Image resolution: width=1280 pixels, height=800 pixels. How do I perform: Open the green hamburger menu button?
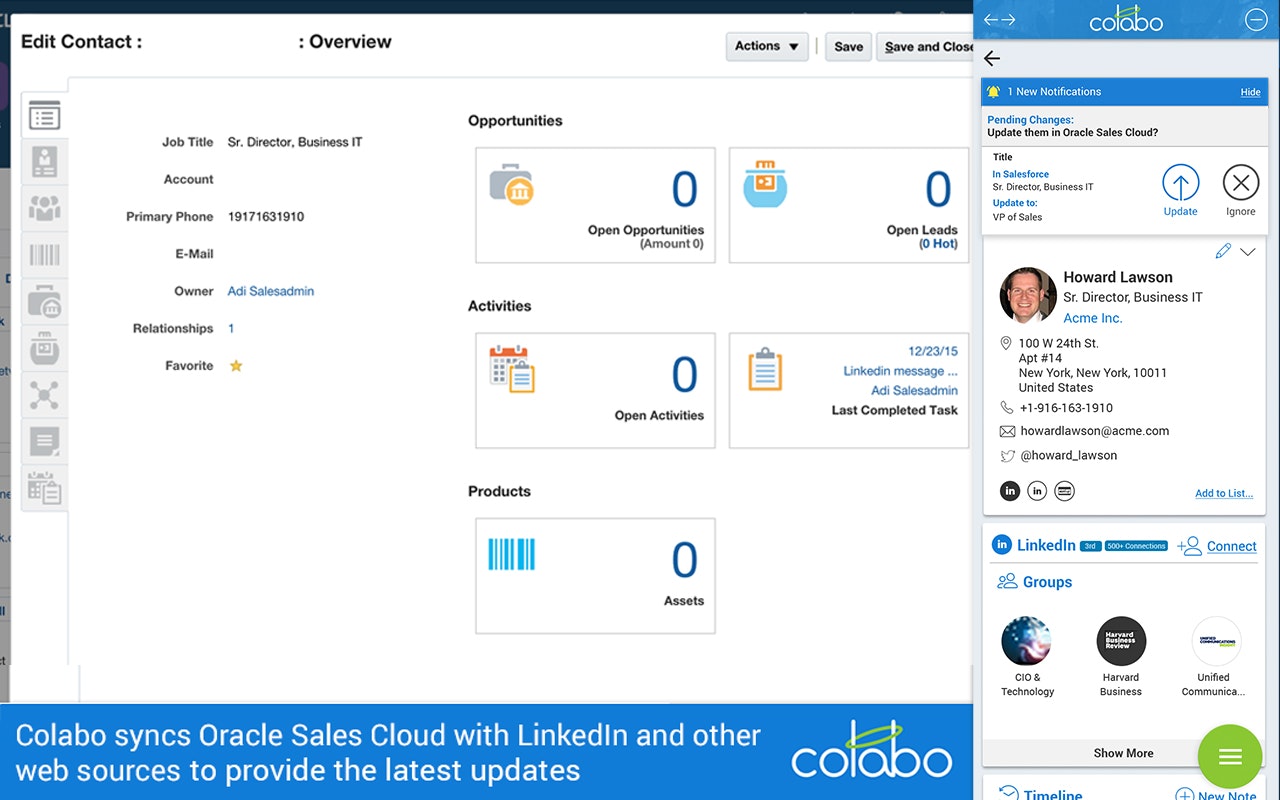tap(1230, 757)
